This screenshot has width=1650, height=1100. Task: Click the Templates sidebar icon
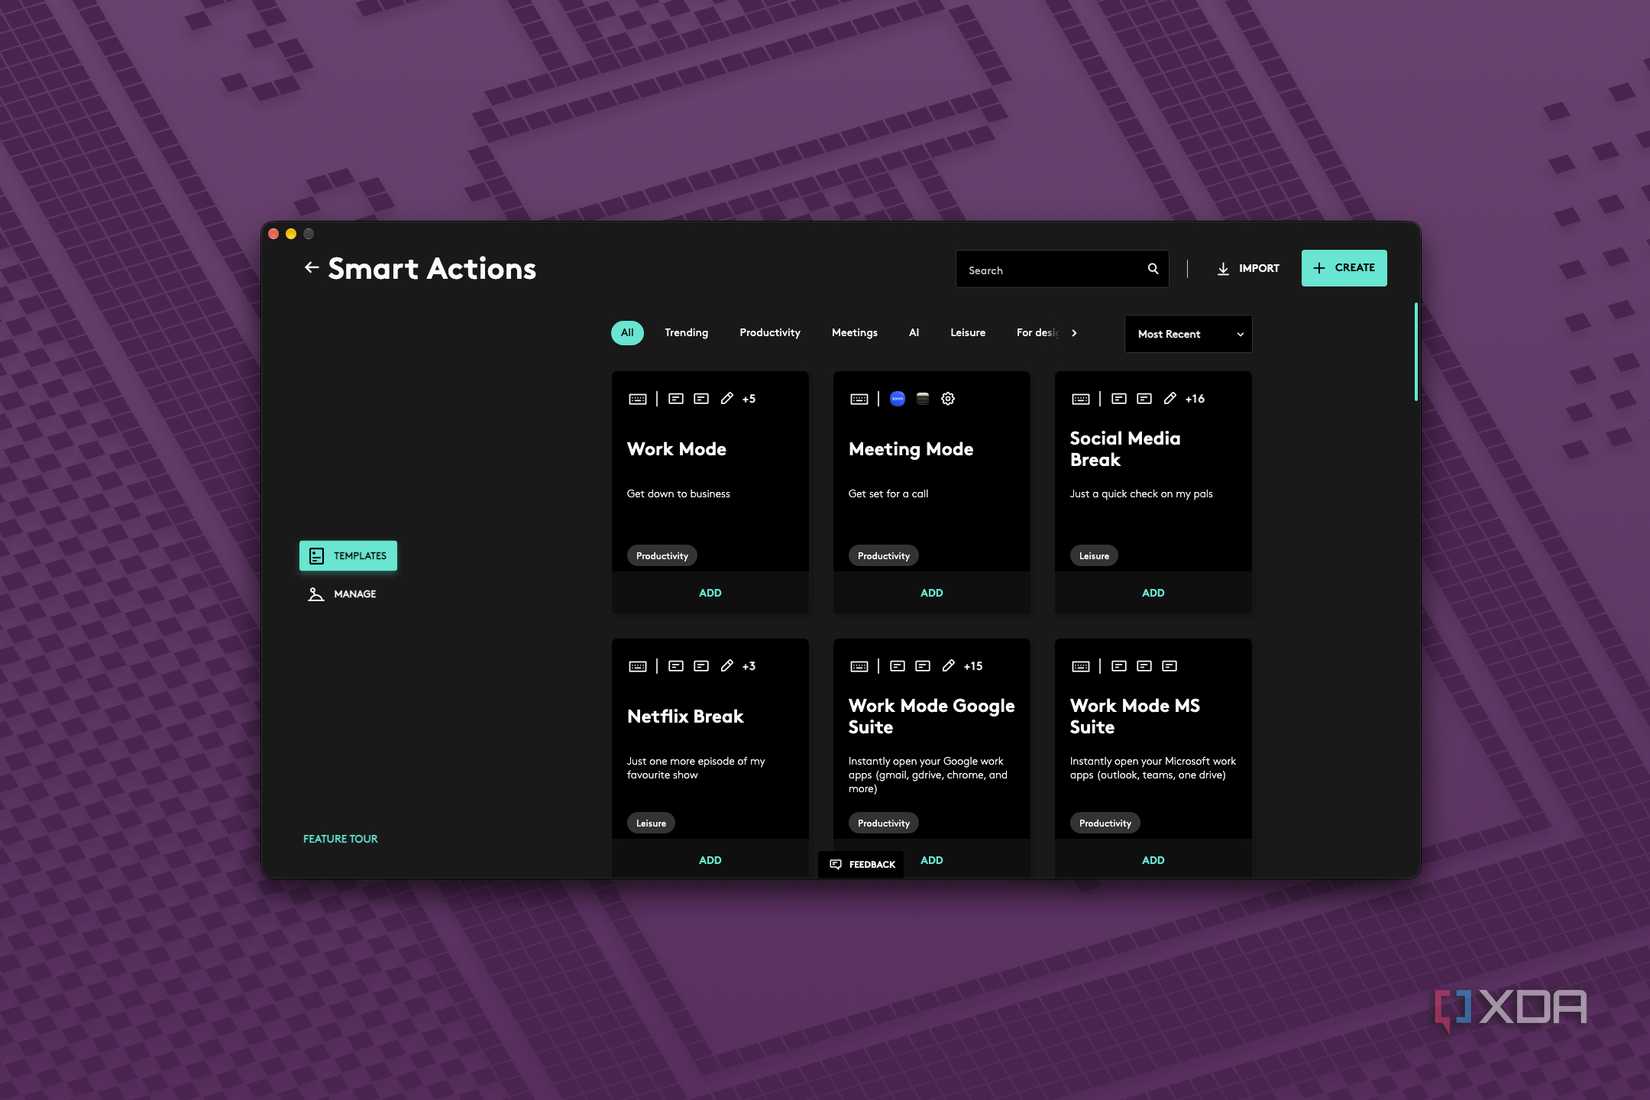317,556
